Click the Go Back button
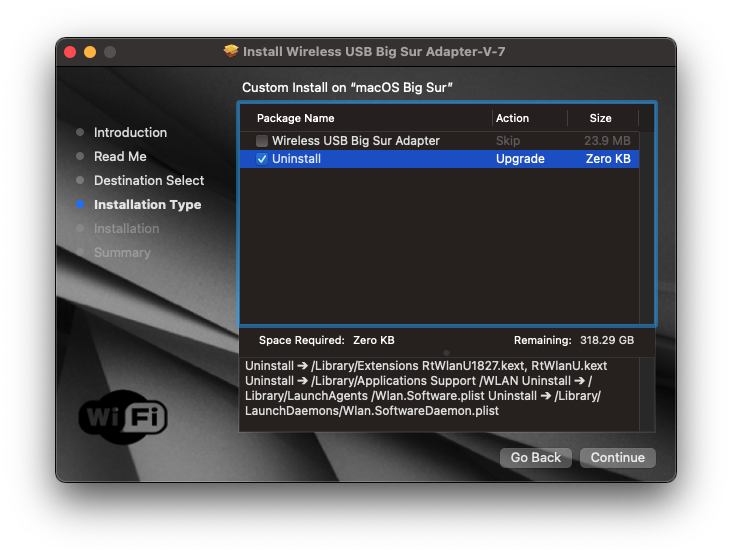The width and height of the screenshot is (732, 556). tap(535, 457)
